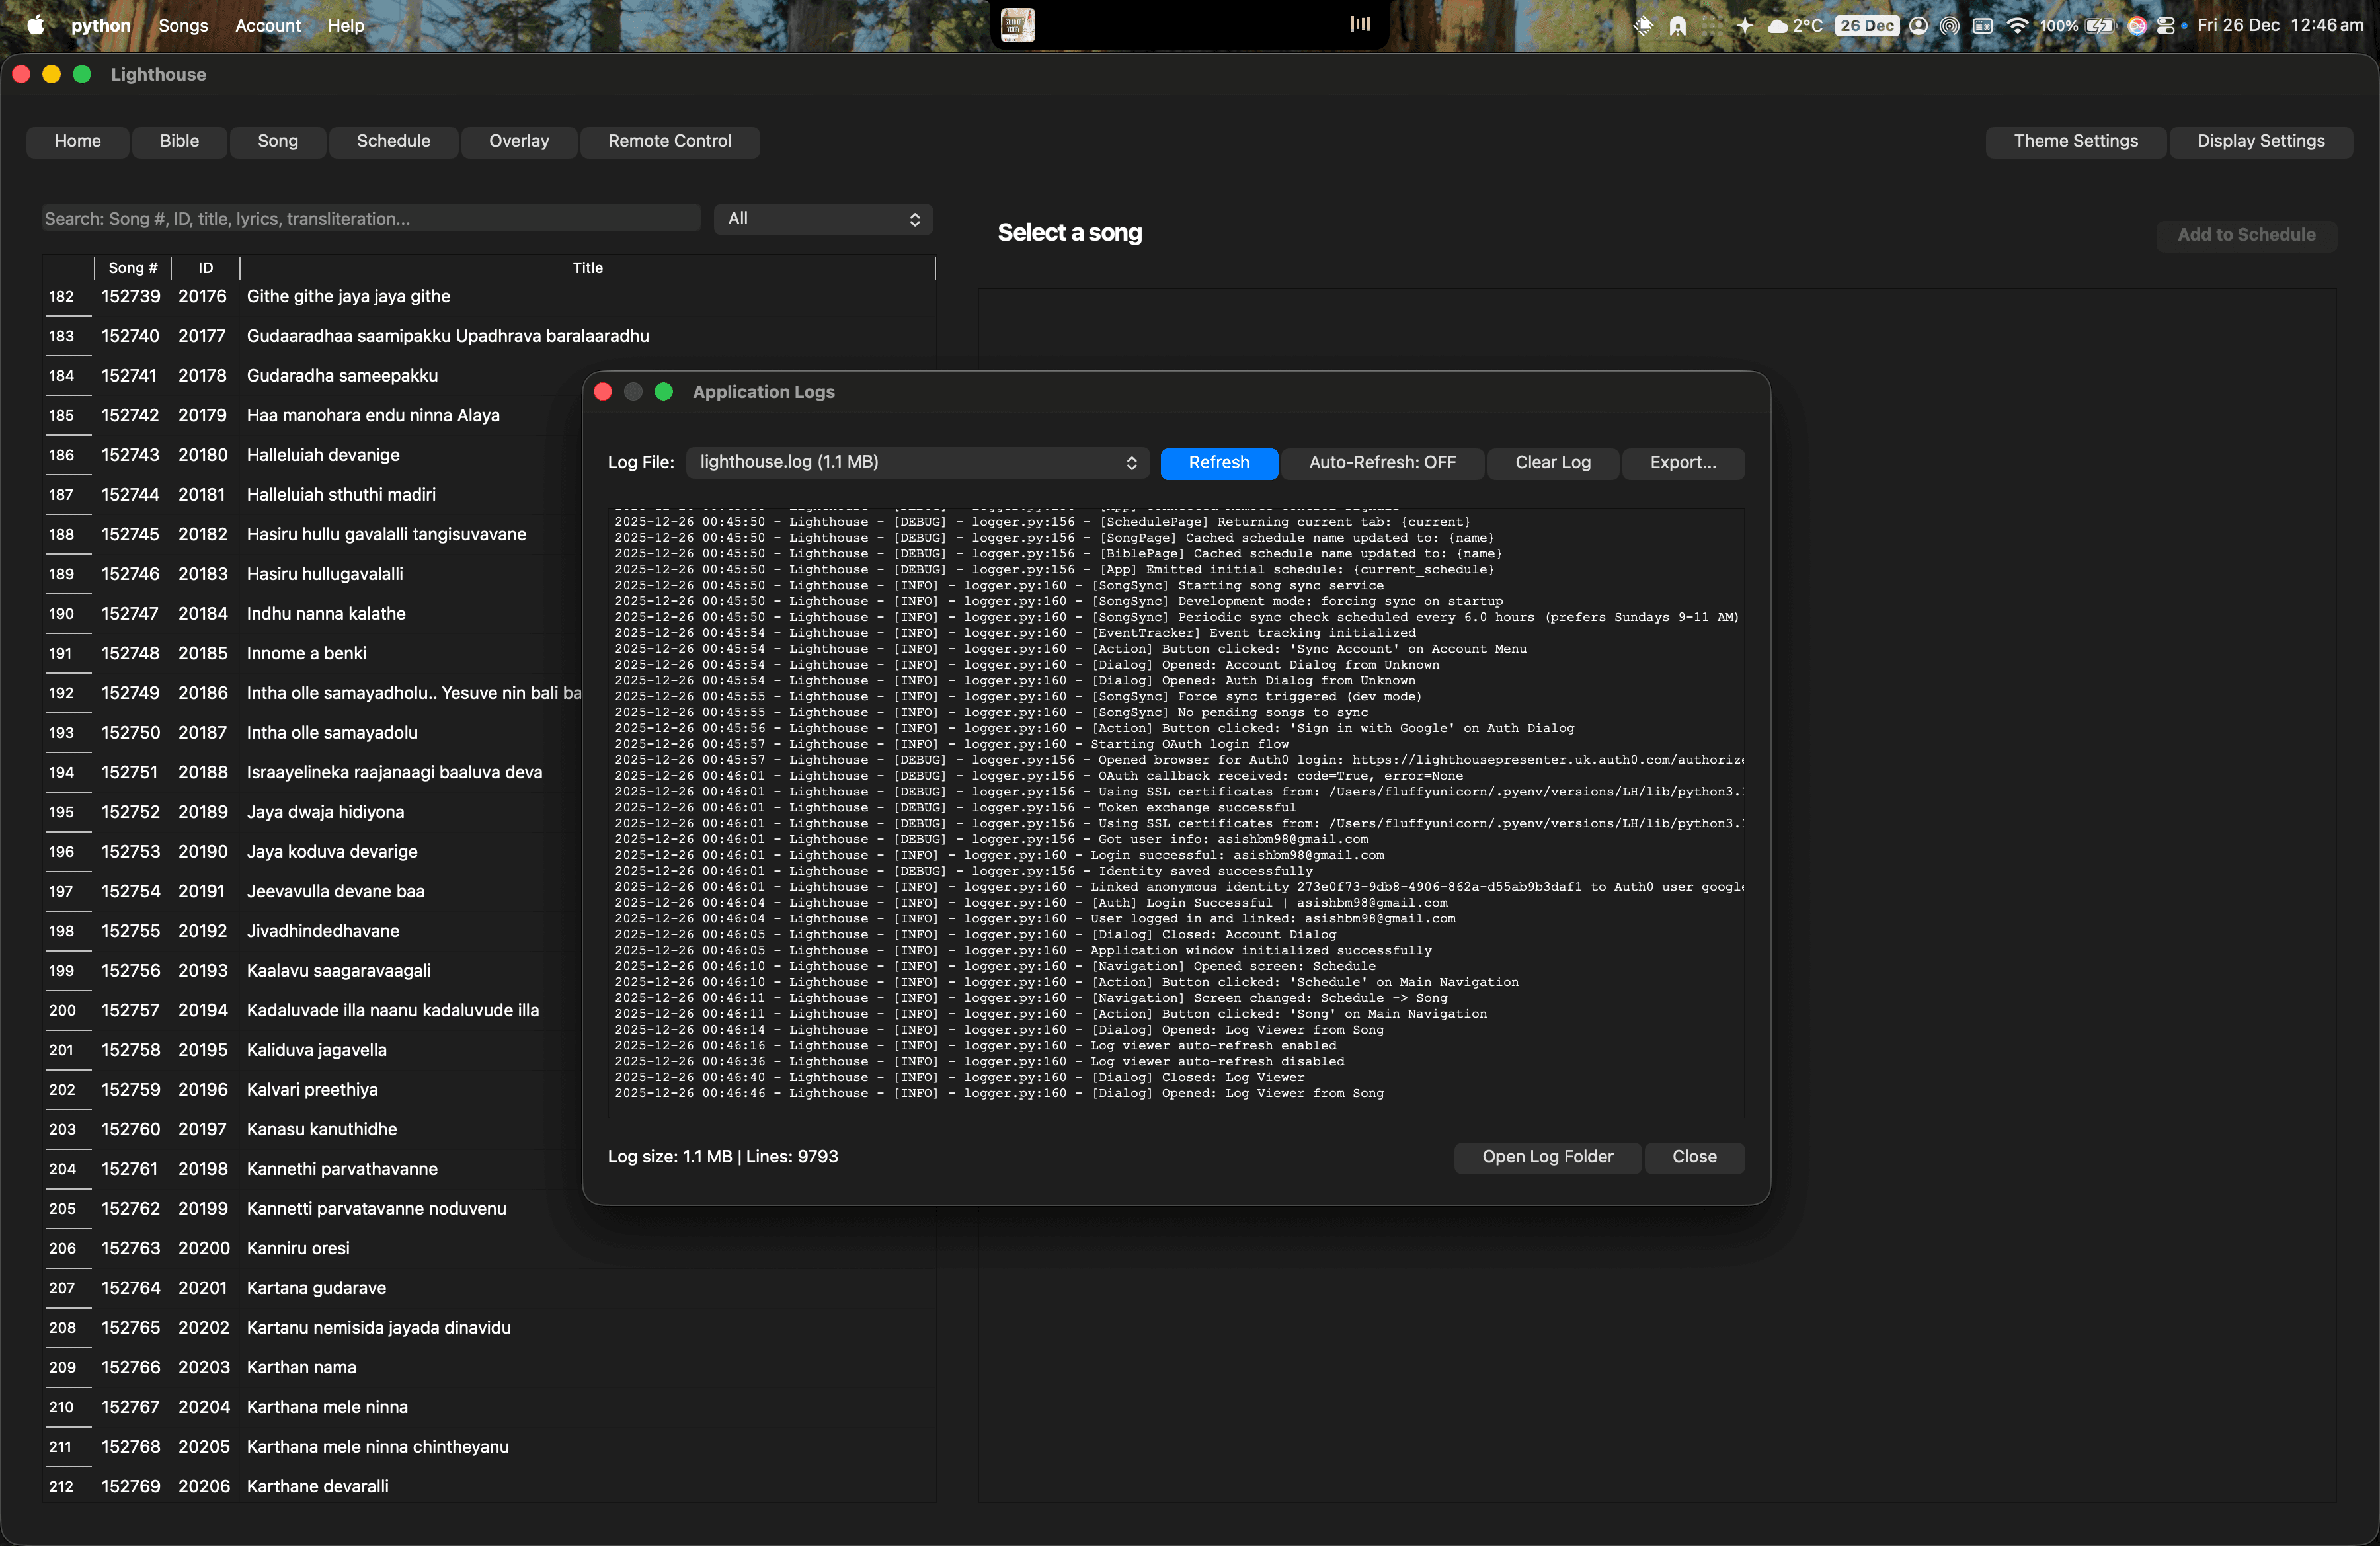Click the Wi-Fi status icon
The image size is (2380, 1546).
tap(2017, 25)
